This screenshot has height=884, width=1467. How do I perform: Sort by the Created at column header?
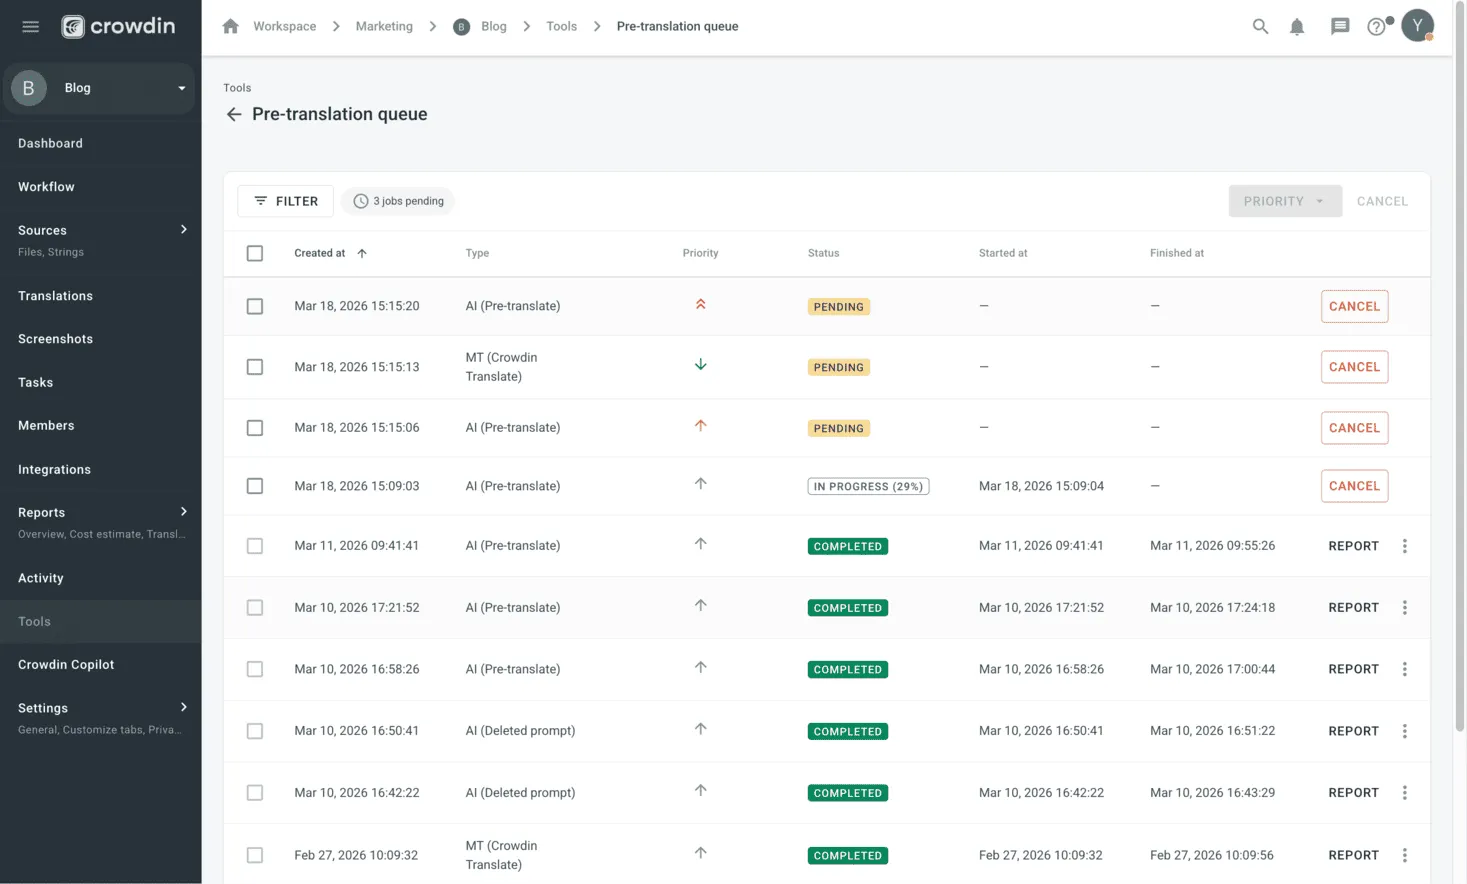(x=320, y=254)
